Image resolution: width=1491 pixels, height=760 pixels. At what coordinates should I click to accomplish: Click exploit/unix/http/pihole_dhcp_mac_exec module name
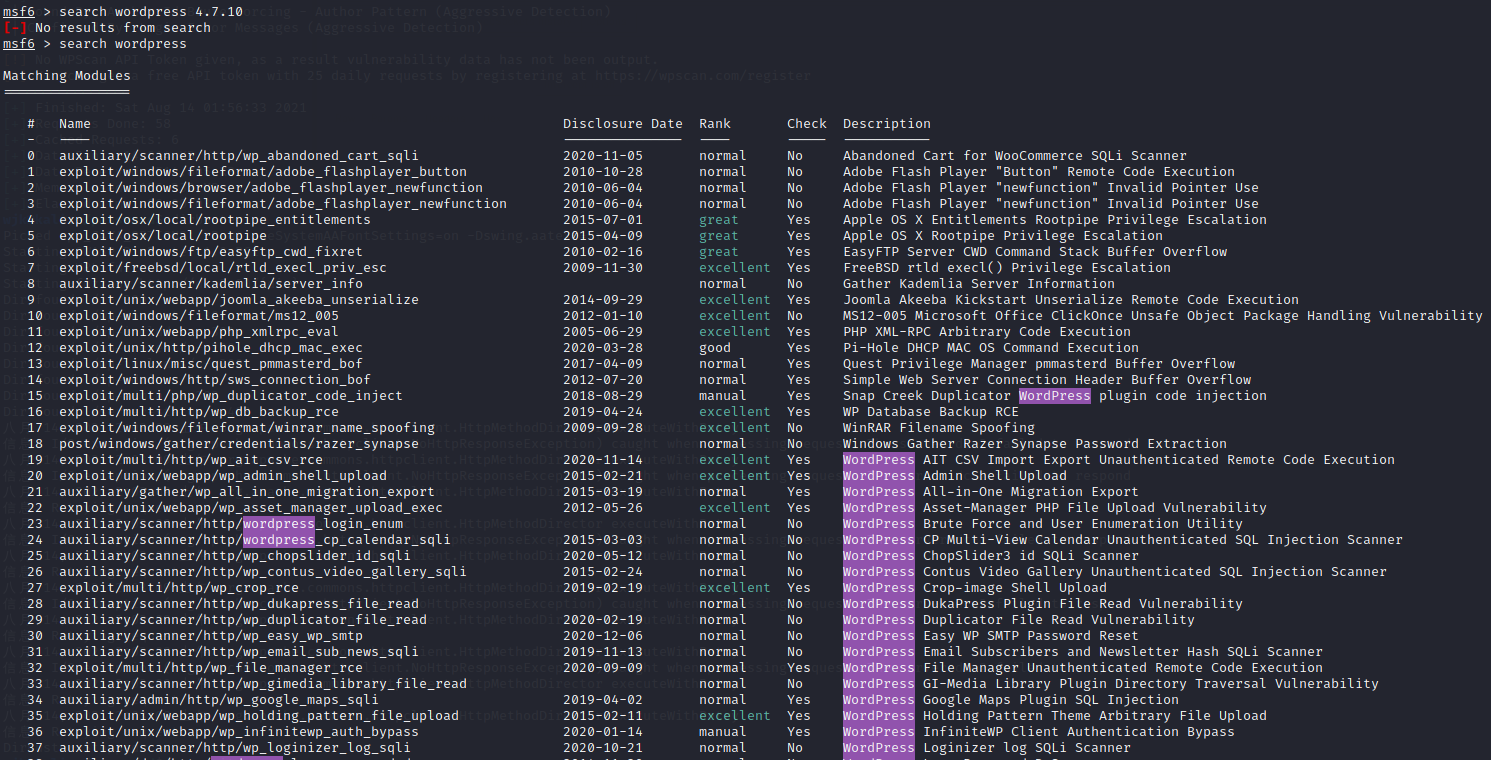[211, 348]
